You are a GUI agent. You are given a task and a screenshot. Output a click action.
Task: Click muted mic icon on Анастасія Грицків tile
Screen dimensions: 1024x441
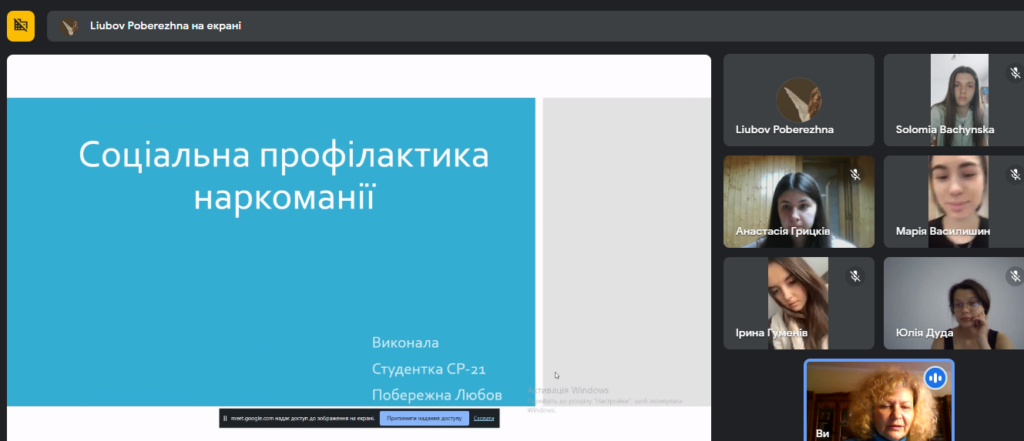tap(855, 174)
